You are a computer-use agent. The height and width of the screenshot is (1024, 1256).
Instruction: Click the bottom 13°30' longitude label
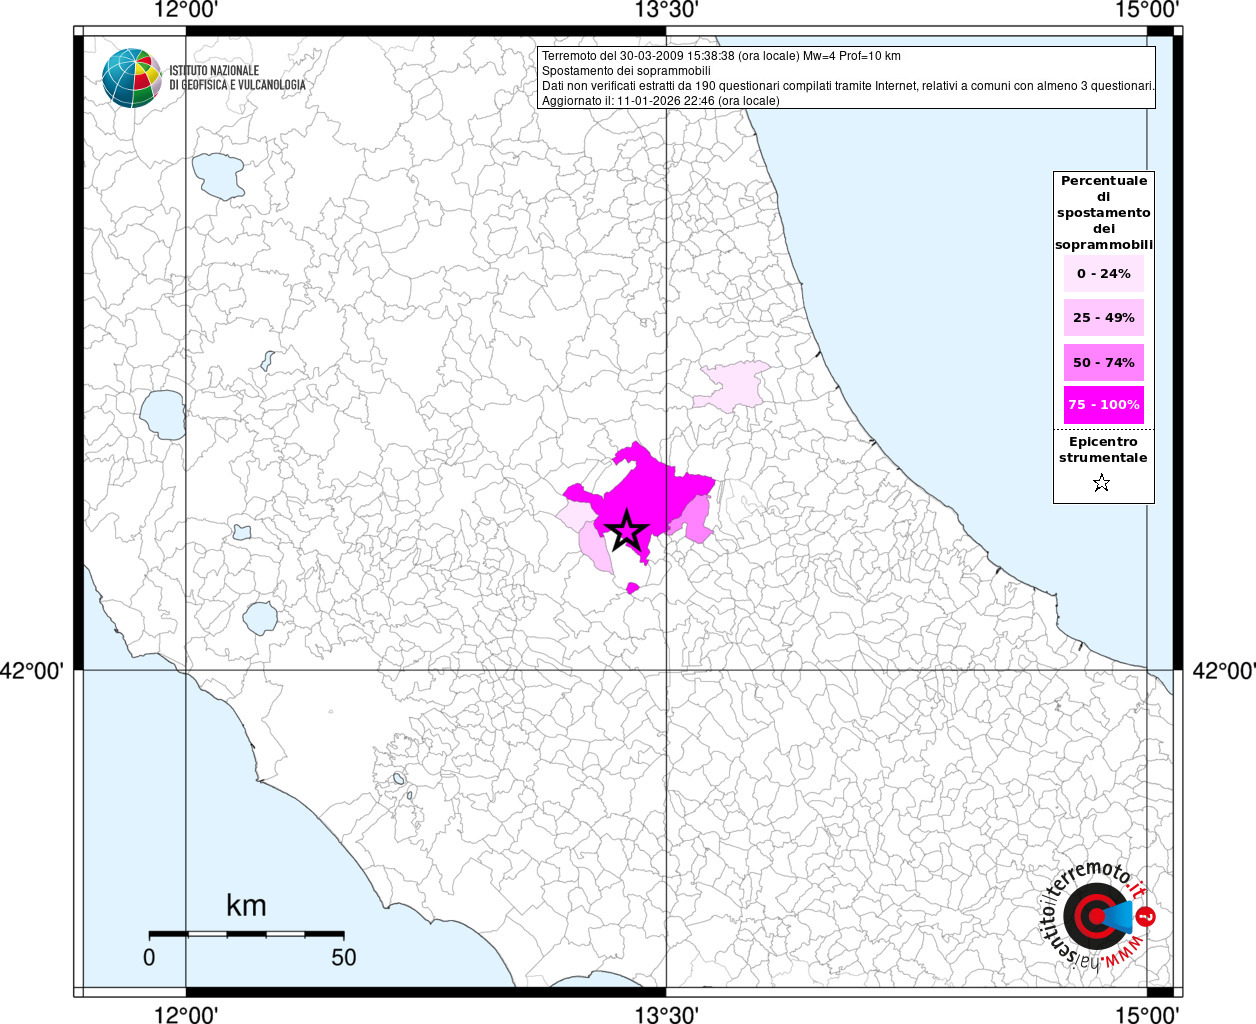click(666, 1014)
